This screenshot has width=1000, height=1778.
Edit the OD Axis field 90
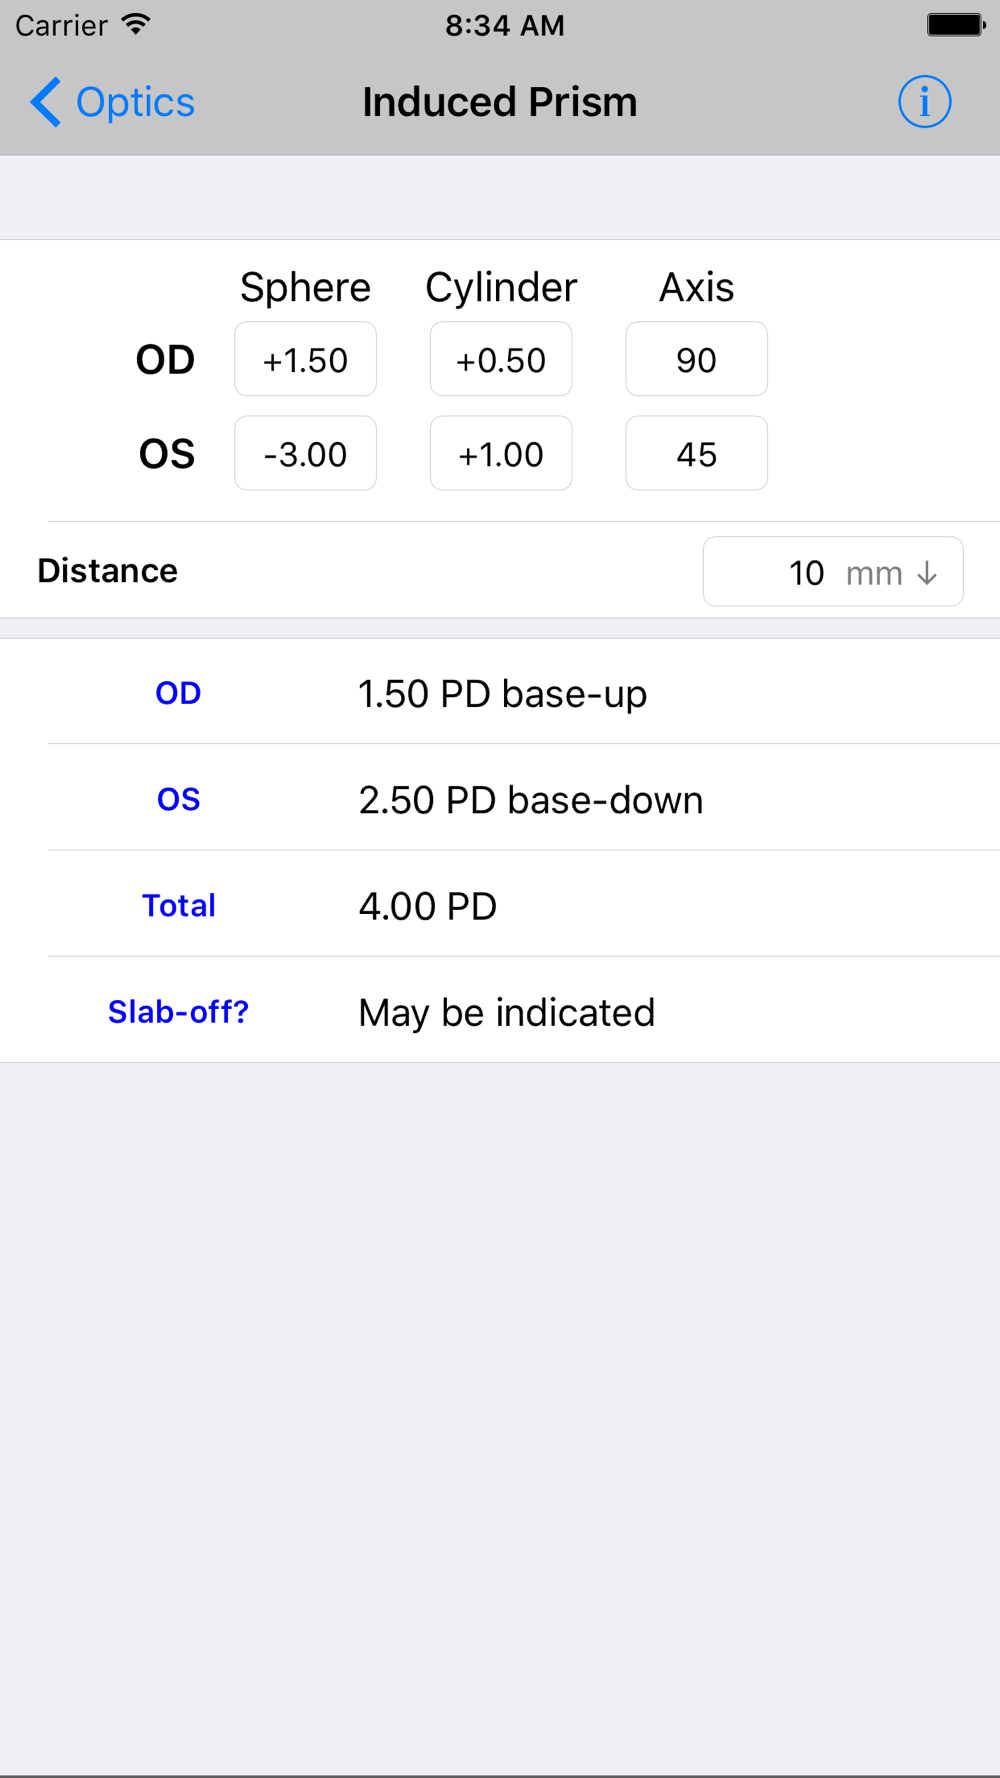coord(696,359)
